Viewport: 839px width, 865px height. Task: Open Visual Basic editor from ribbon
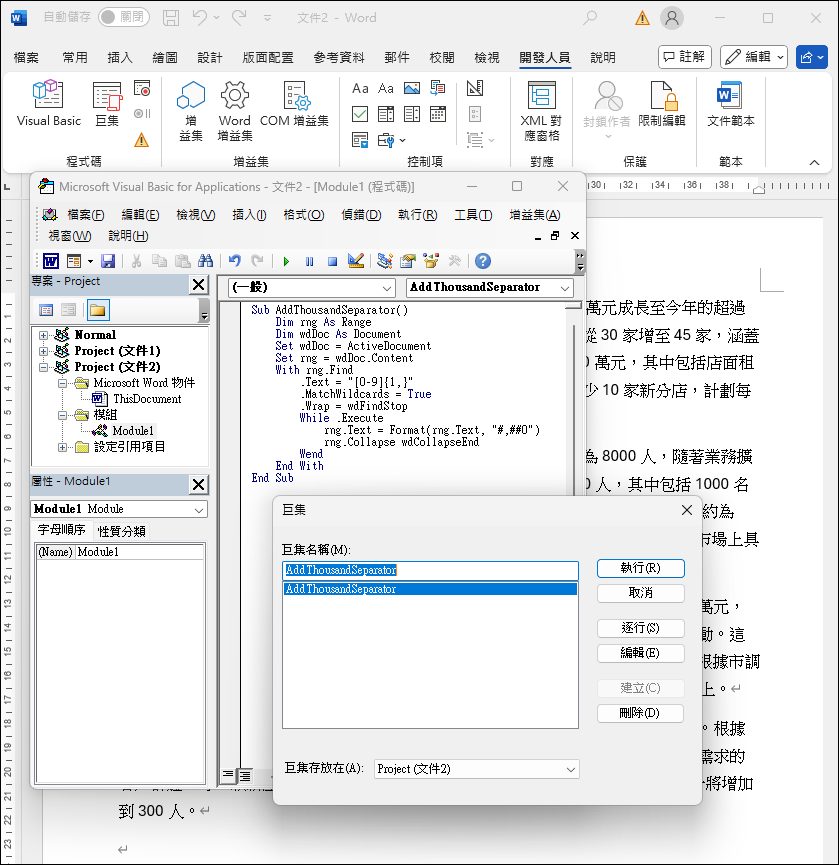click(x=49, y=103)
